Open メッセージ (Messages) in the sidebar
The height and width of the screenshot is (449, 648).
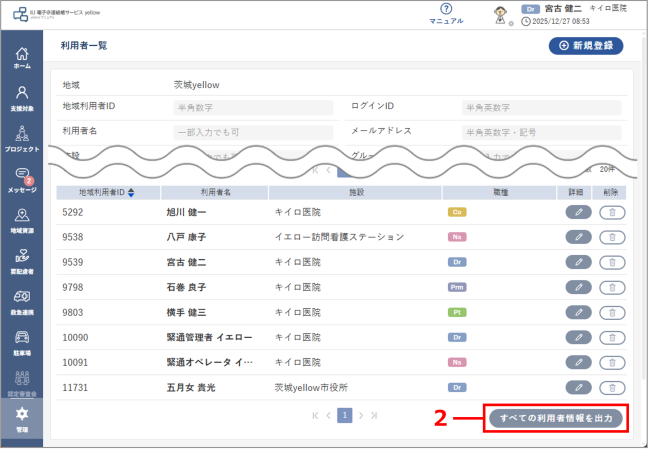[x=22, y=180]
